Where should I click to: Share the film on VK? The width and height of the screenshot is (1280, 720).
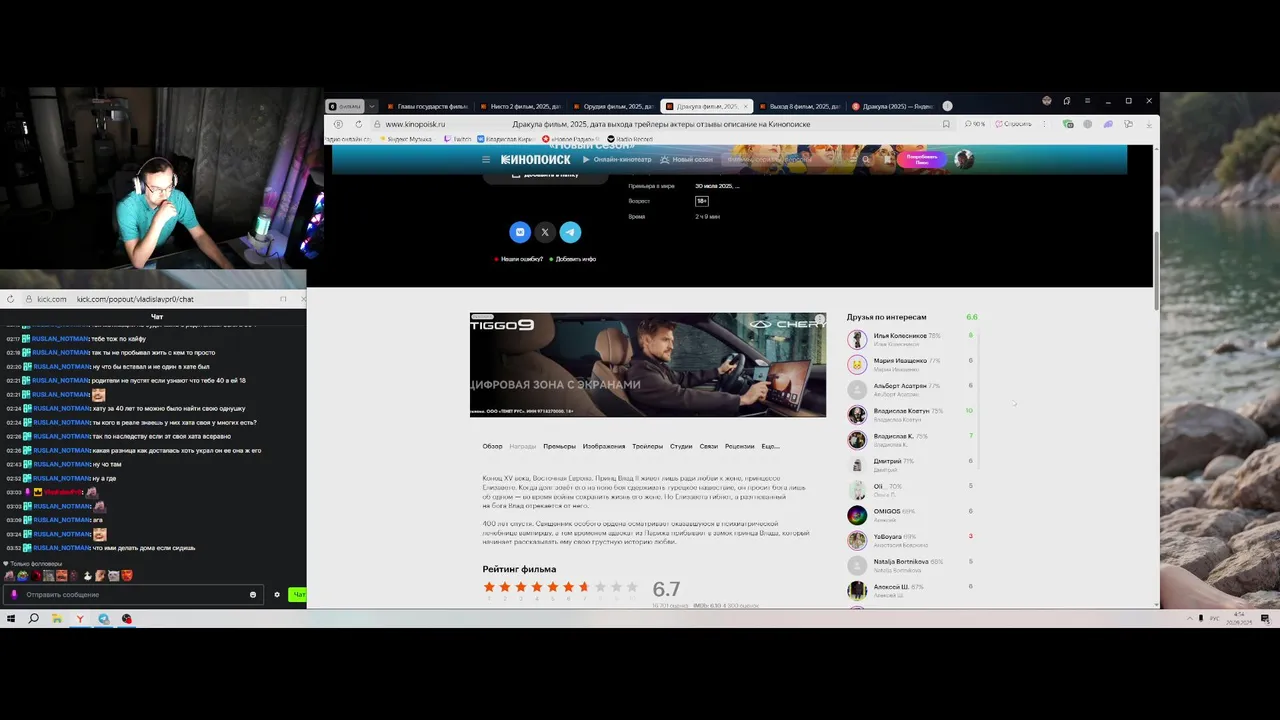520,232
